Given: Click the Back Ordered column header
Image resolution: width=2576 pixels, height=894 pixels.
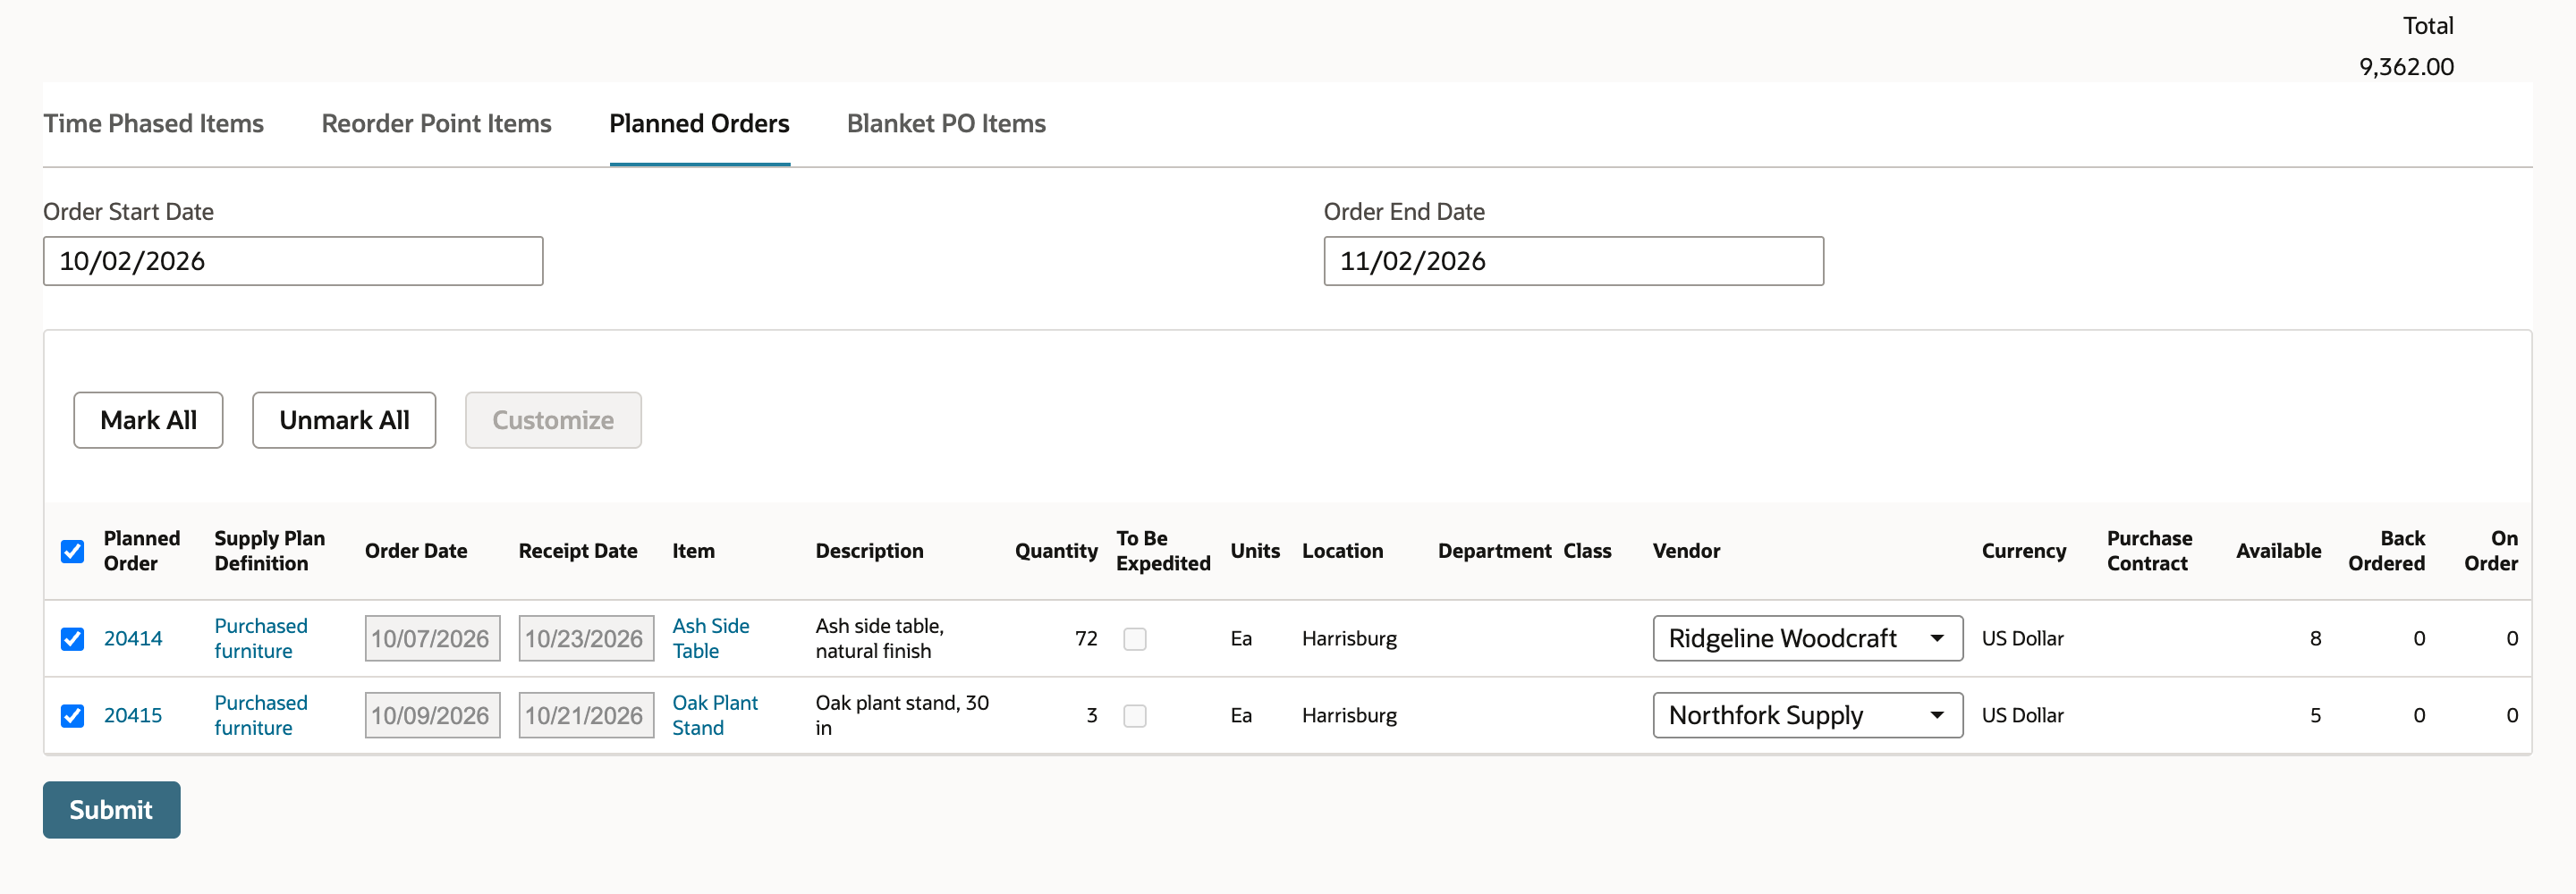Looking at the screenshot, I should 2386,551.
